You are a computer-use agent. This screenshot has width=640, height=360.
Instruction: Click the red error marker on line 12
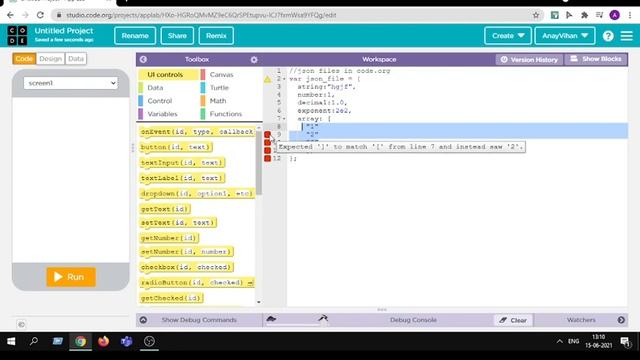(x=267, y=158)
